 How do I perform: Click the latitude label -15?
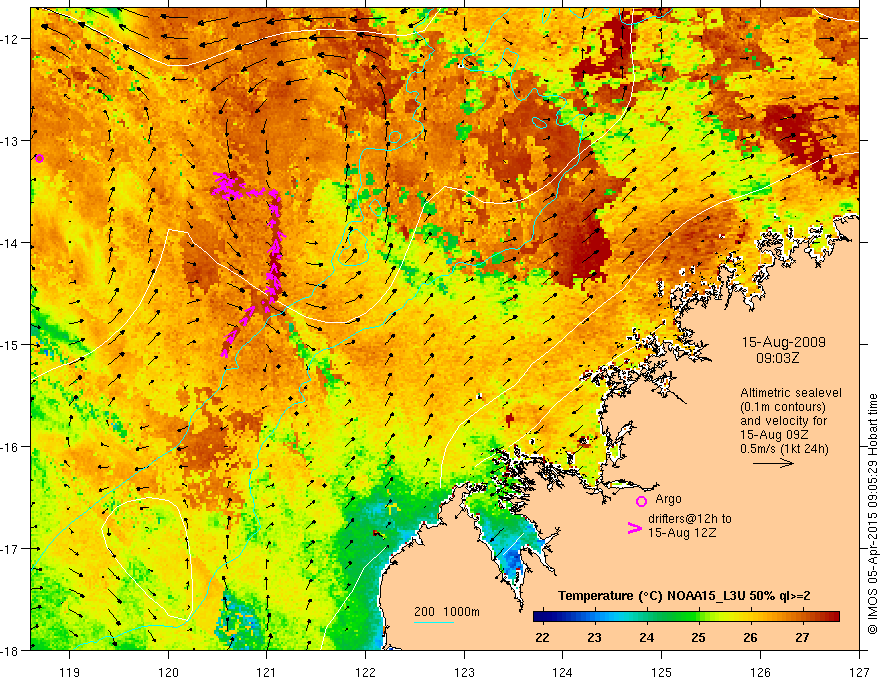pyautogui.click(x=10, y=344)
